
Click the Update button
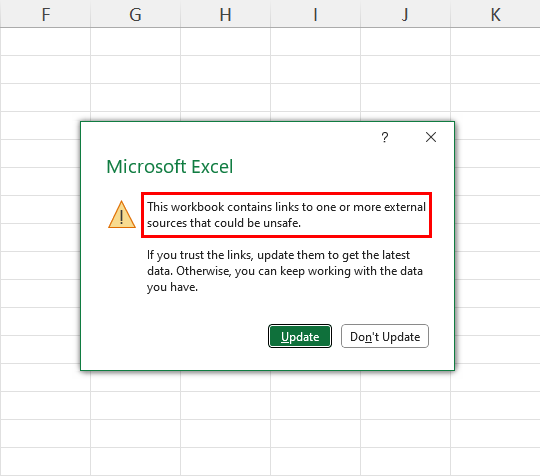pyautogui.click(x=300, y=336)
